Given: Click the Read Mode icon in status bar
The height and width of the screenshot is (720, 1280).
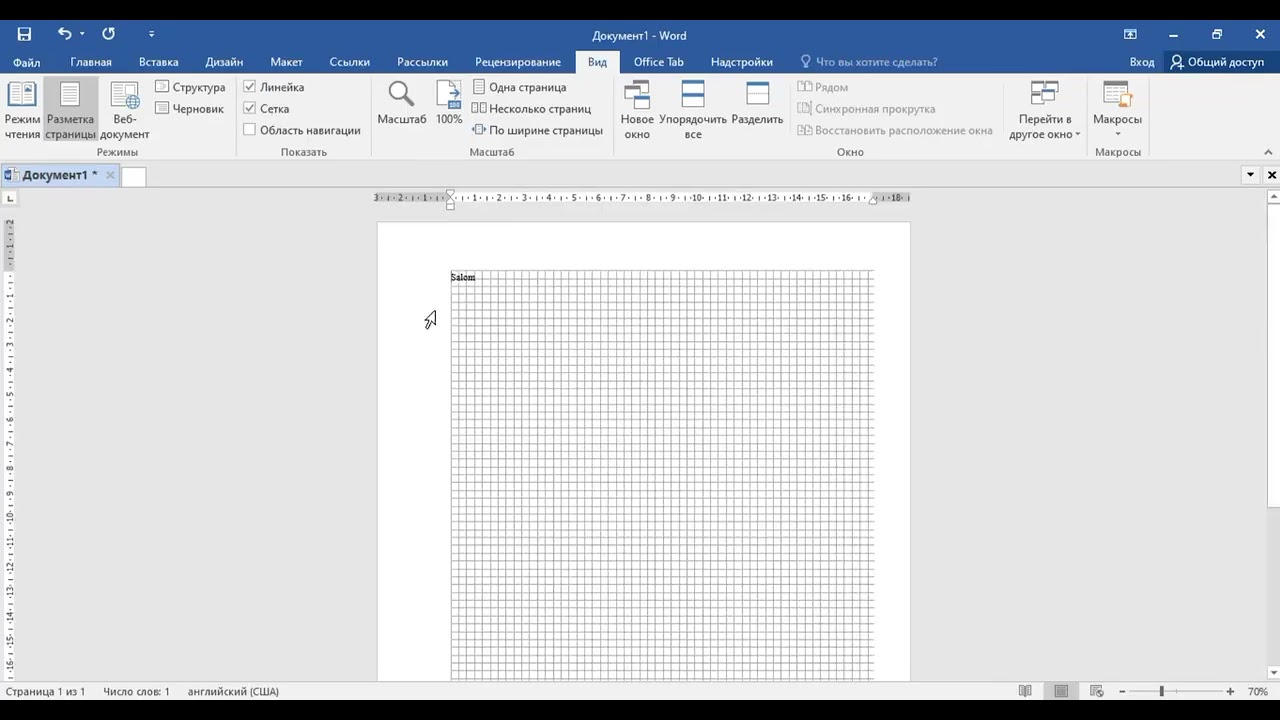Looking at the screenshot, I should (1025, 691).
